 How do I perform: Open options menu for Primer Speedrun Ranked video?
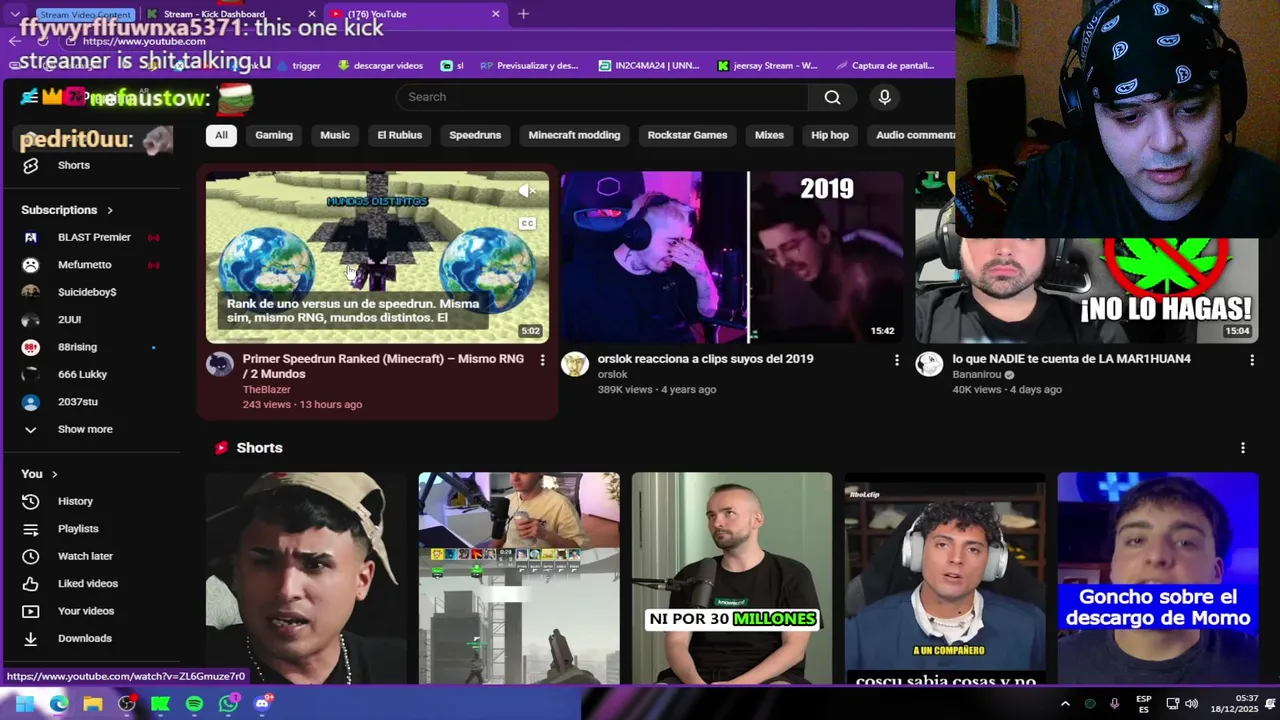[x=543, y=360]
